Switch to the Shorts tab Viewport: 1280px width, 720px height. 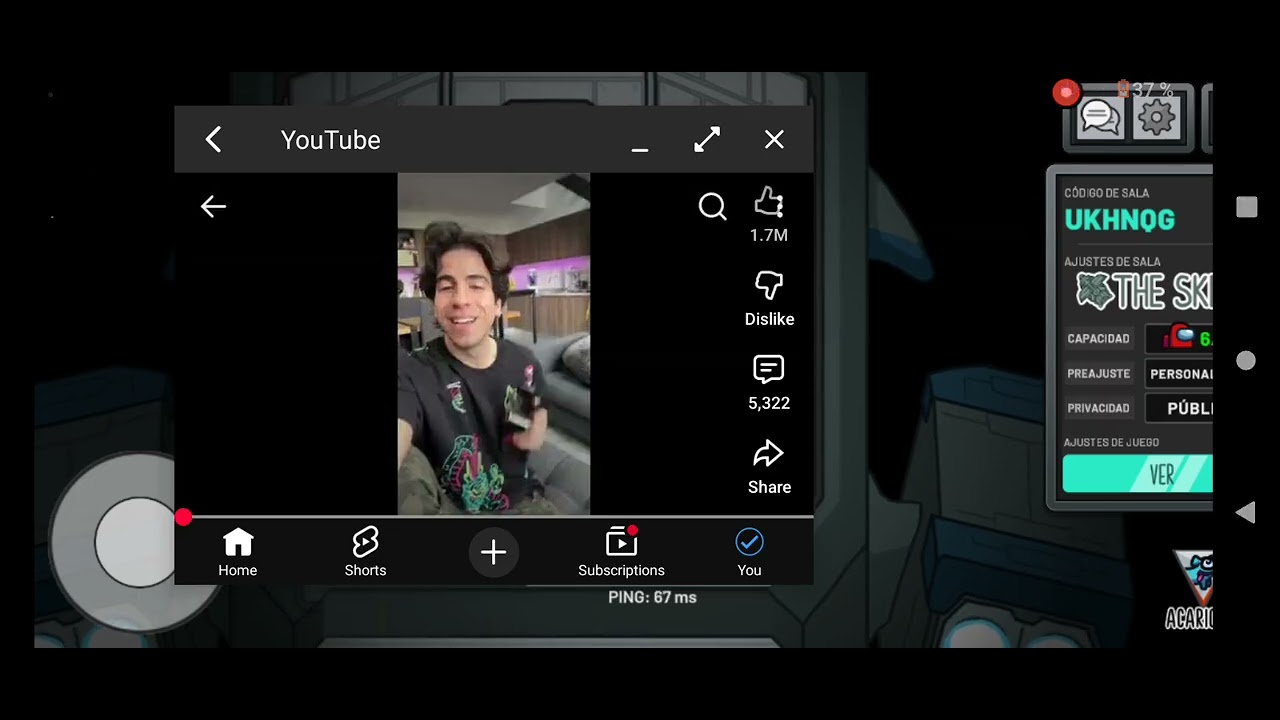[x=365, y=552]
